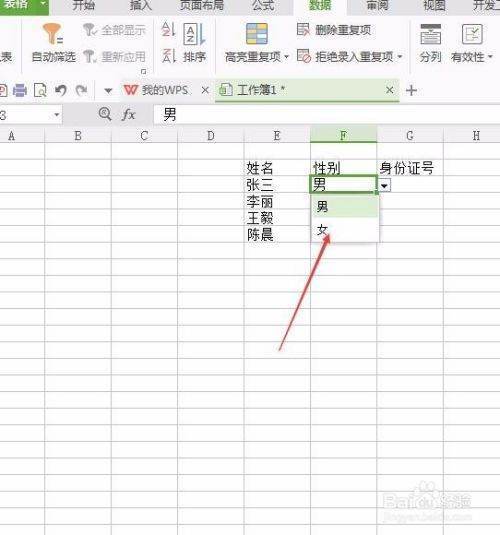Click the 身份证号 header cell
Screen dimensions: 500x535
410,168
